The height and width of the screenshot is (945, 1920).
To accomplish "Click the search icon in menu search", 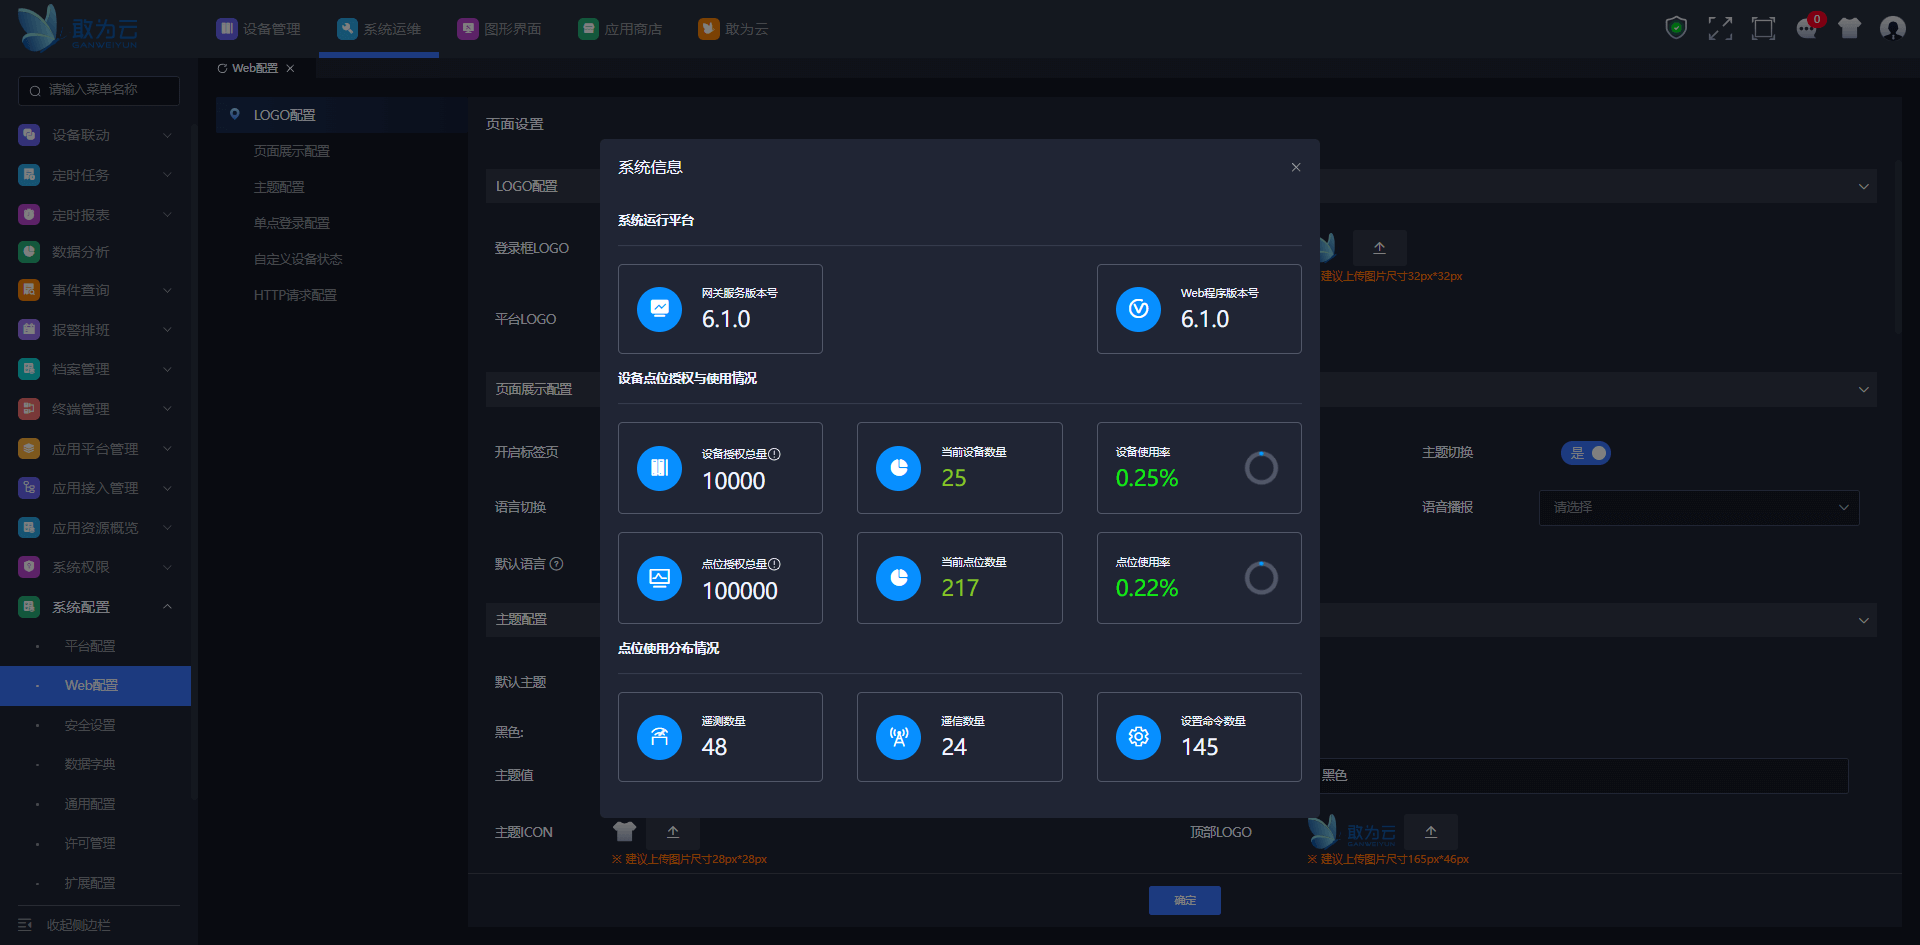I will click(35, 91).
